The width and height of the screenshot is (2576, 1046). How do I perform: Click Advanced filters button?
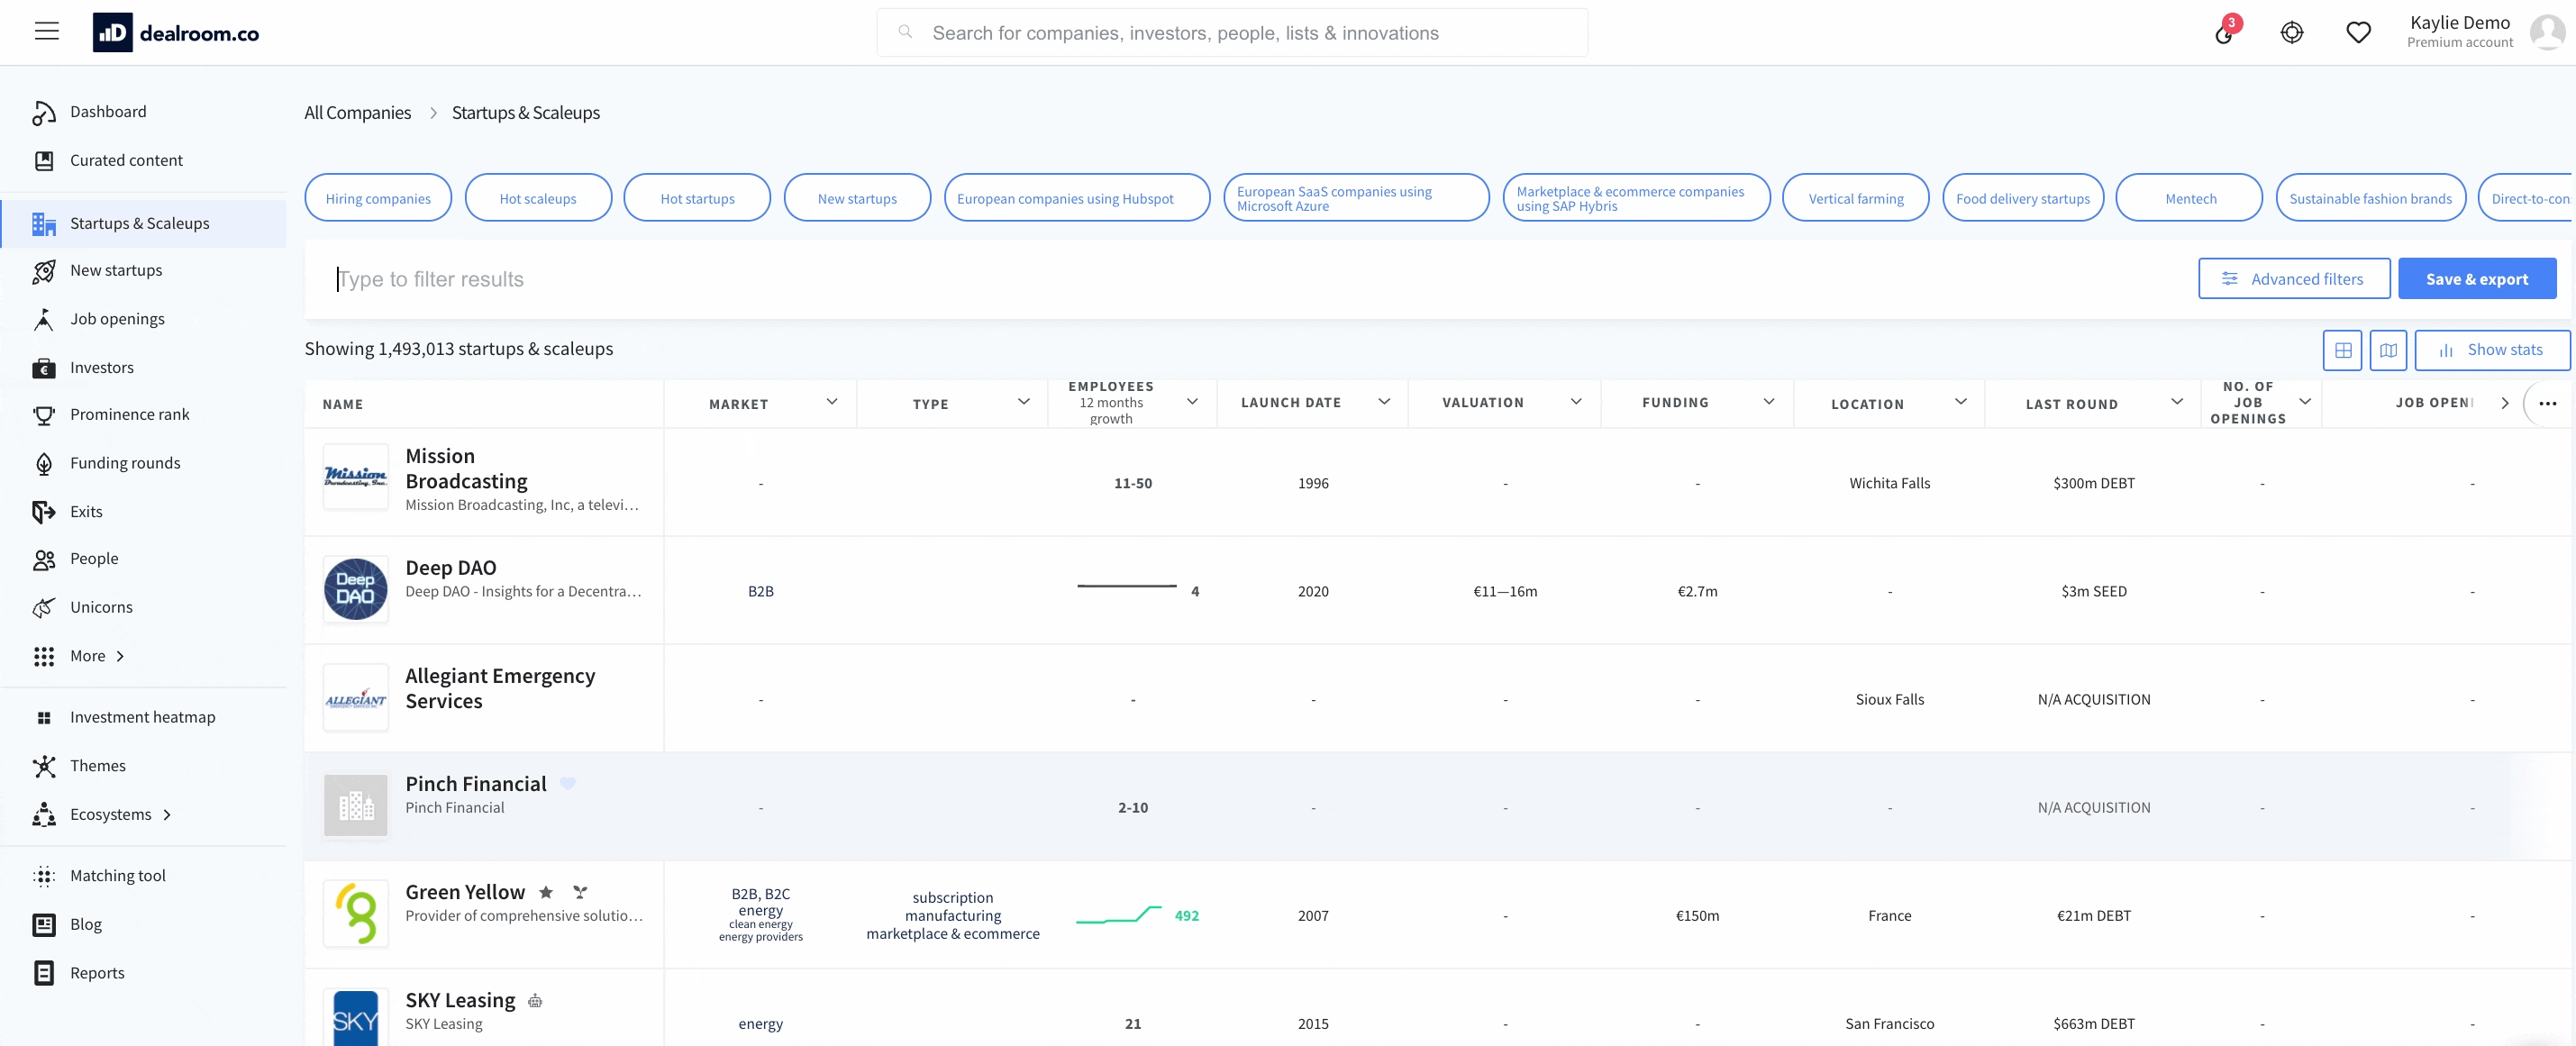click(2294, 279)
